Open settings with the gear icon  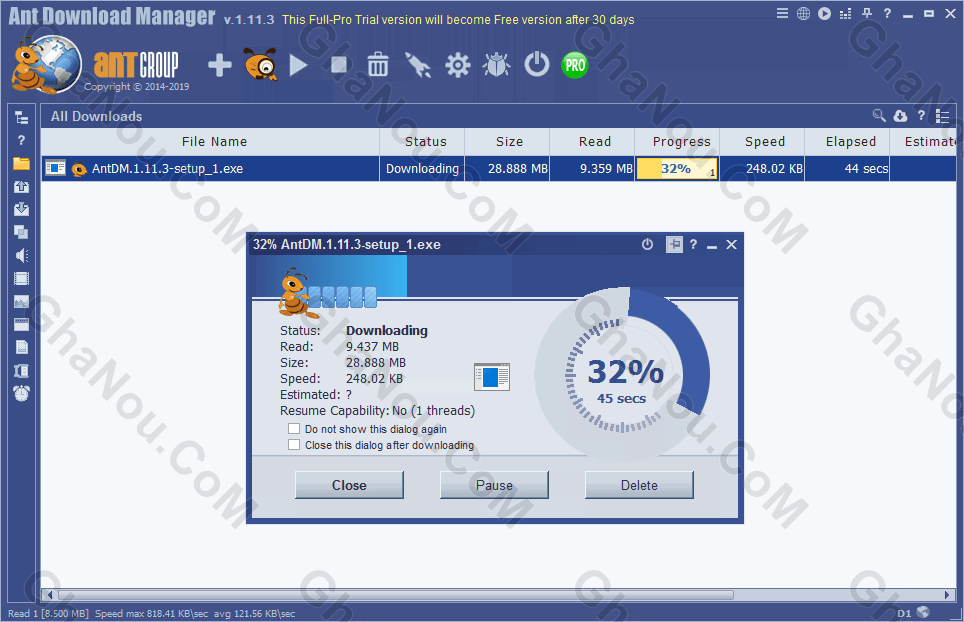[x=457, y=65]
